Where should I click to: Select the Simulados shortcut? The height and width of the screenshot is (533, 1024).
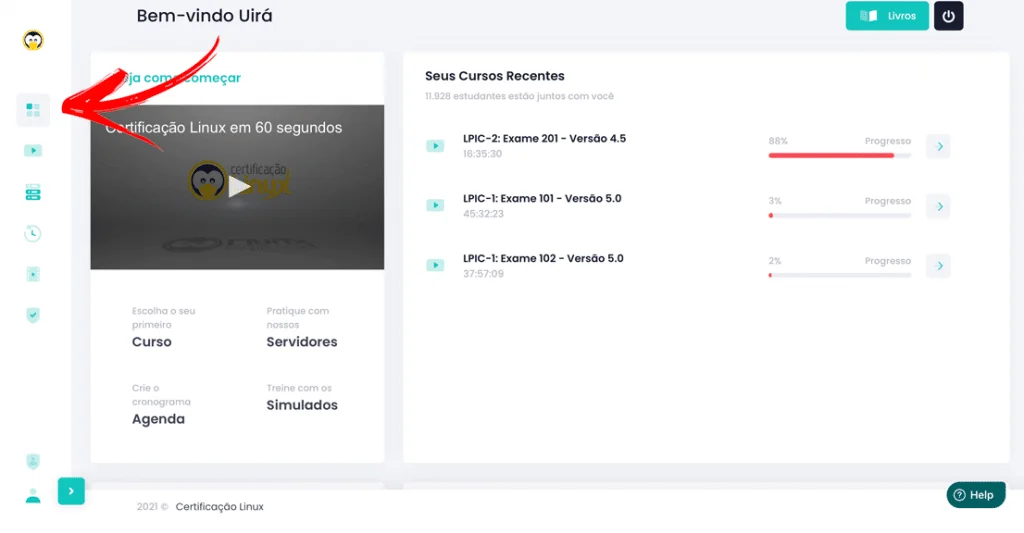click(x=301, y=405)
